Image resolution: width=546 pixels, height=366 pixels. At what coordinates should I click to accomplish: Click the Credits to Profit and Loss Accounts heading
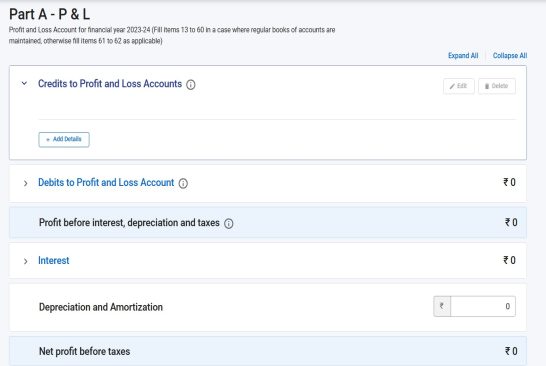pyautogui.click(x=110, y=84)
